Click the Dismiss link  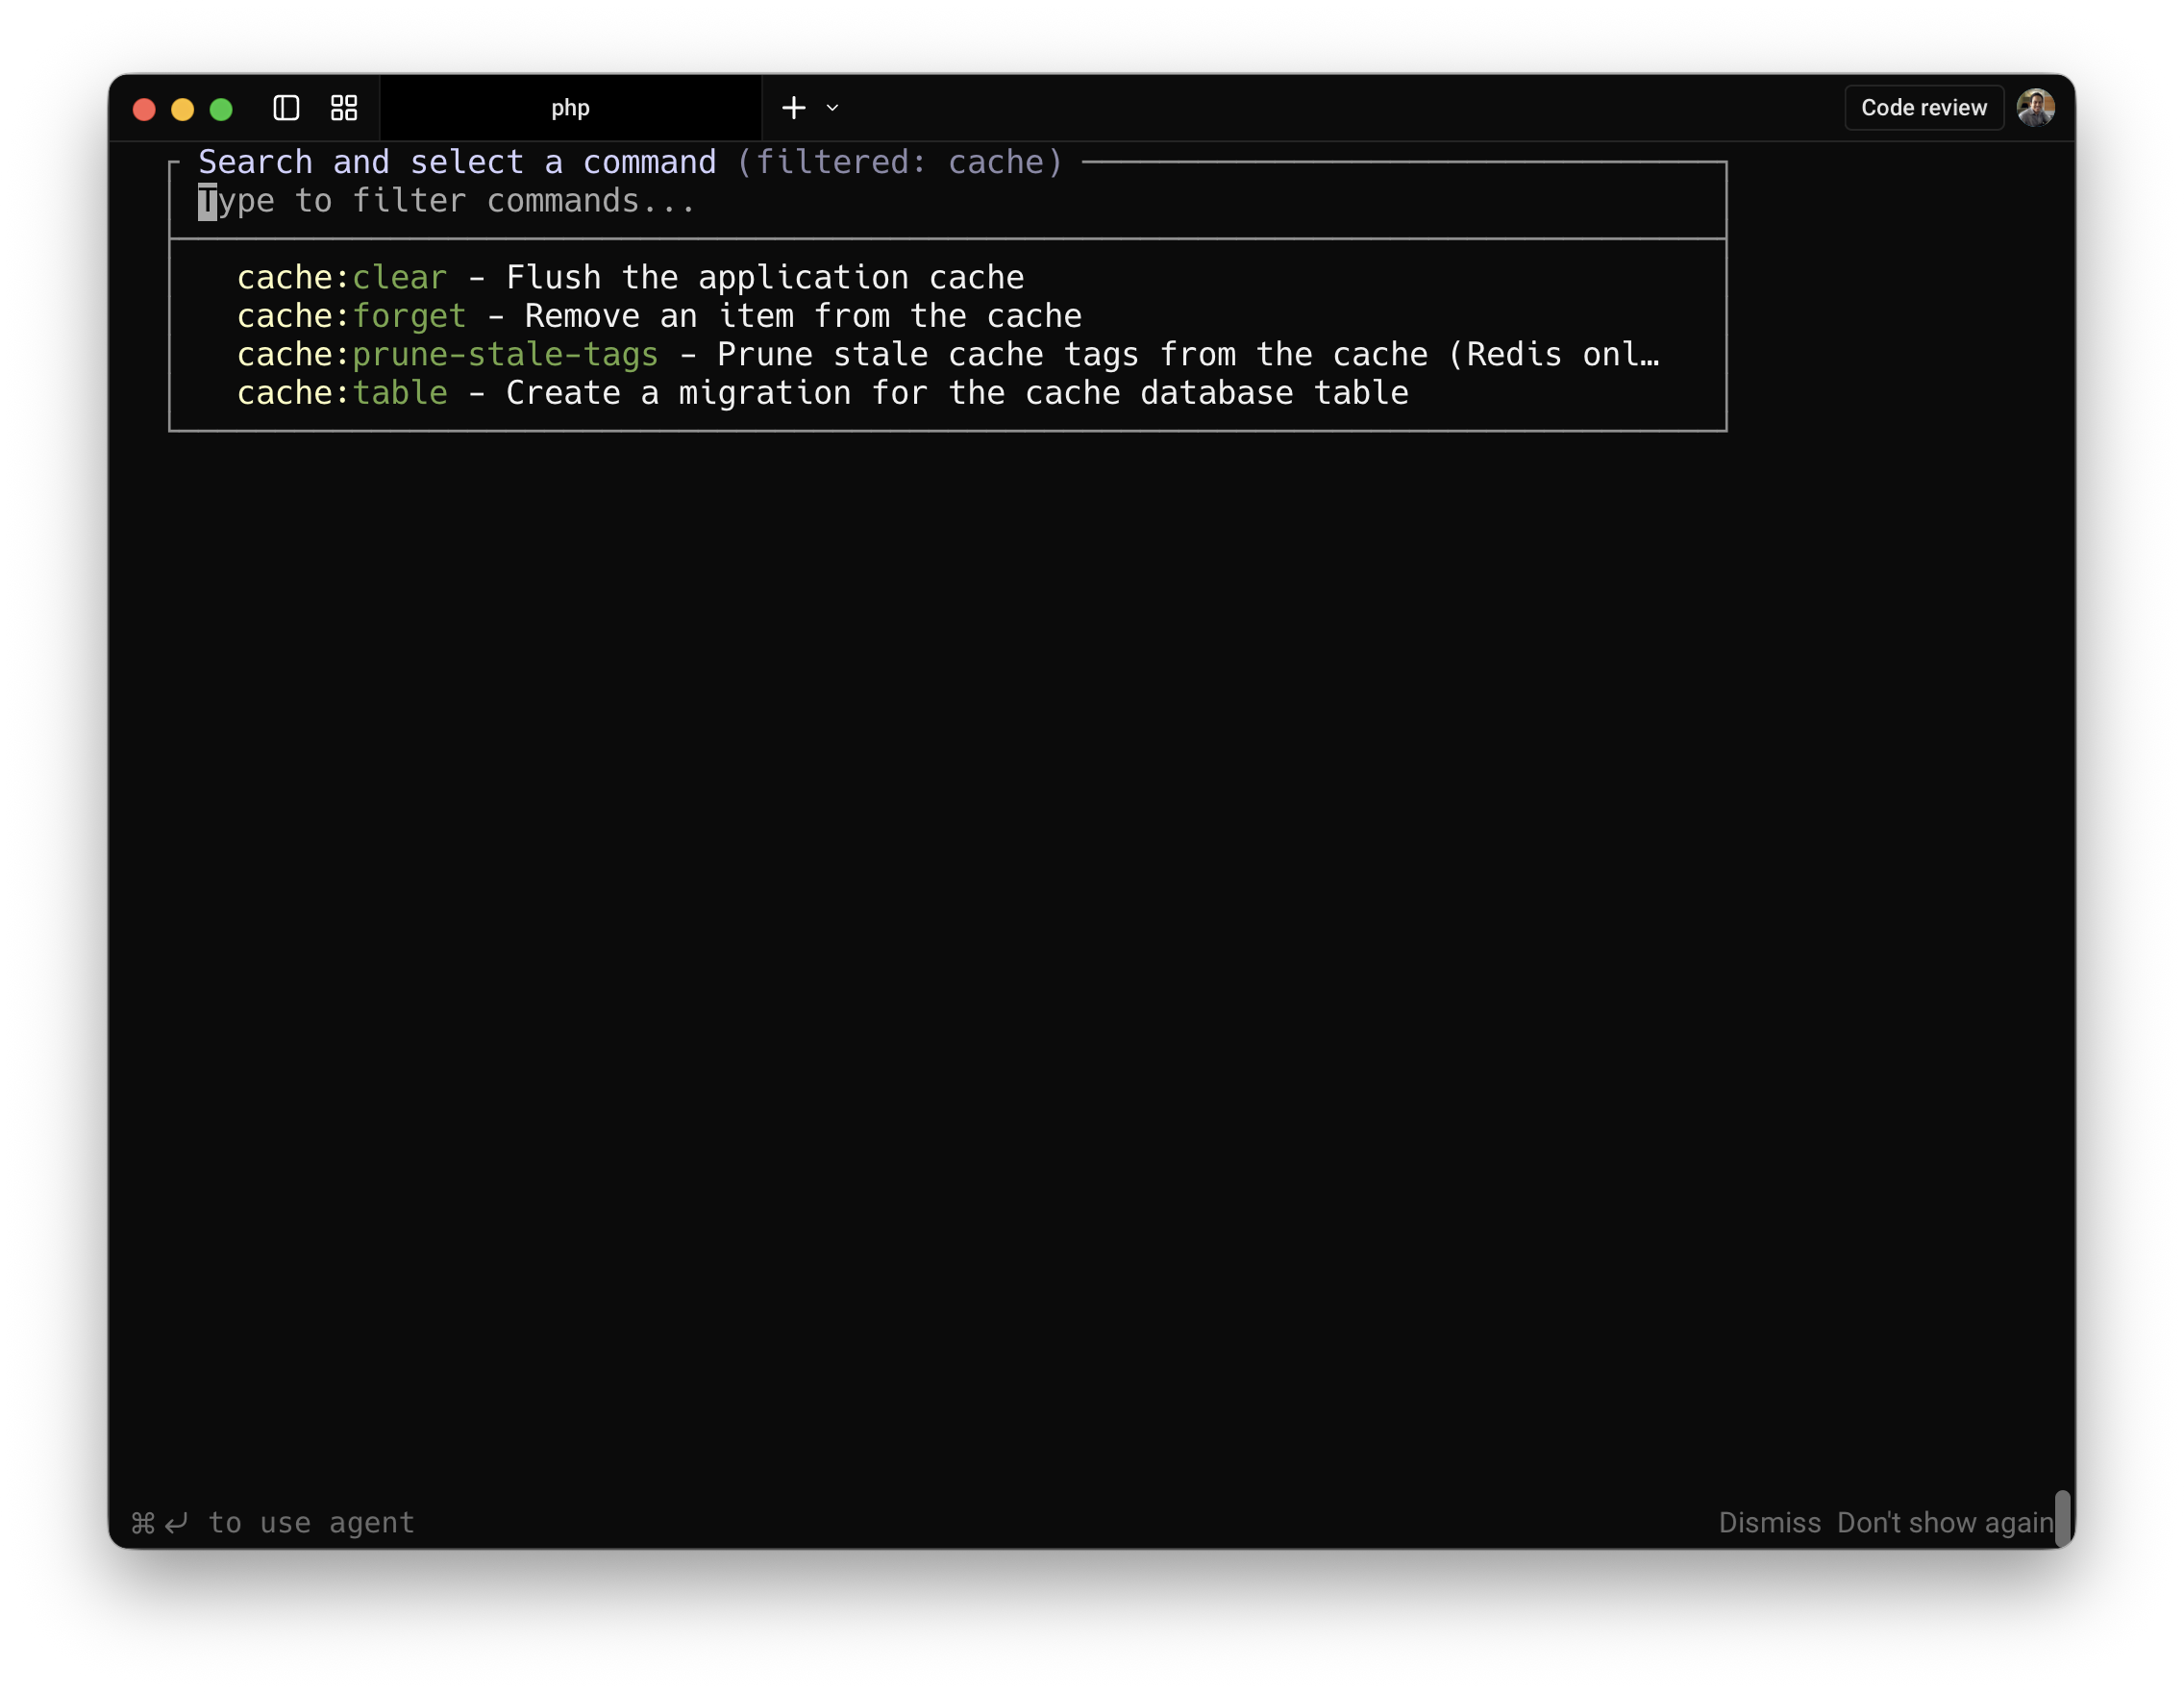coord(1769,1522)
